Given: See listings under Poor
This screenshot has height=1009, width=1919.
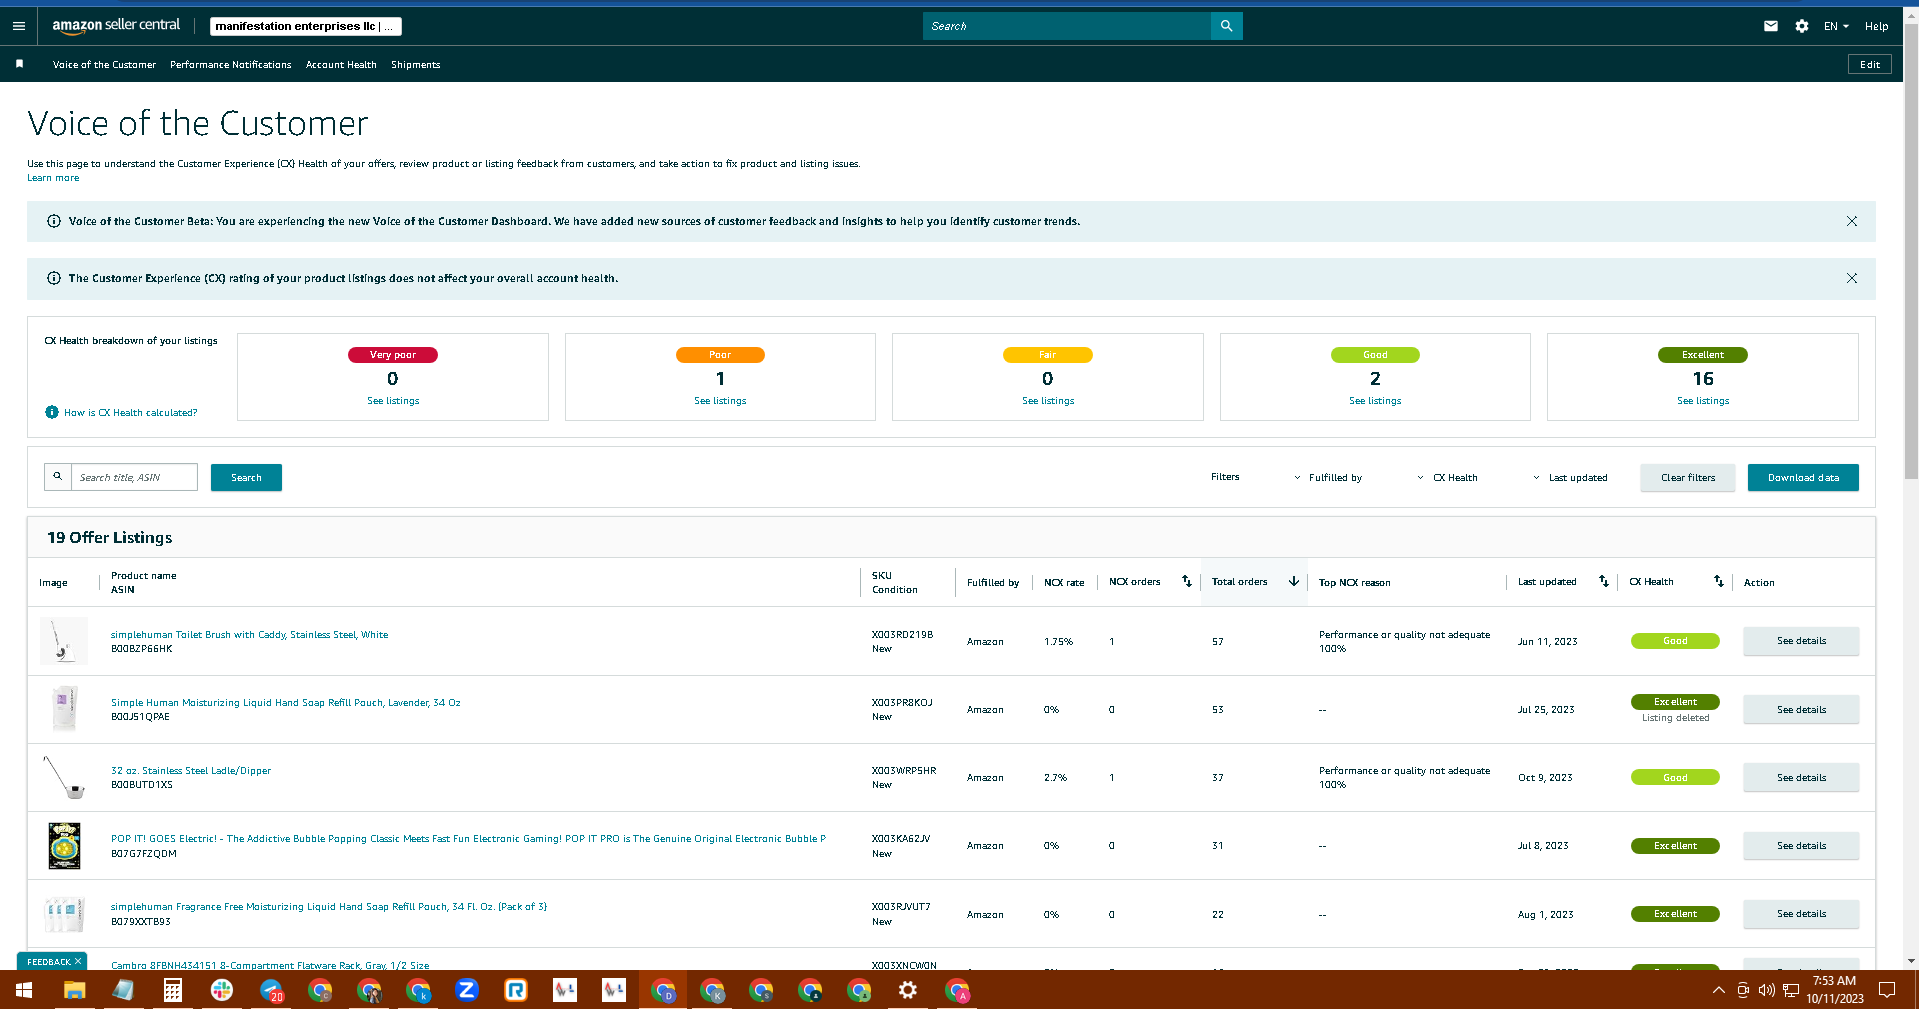Looking at the screenshot, I should pyautogui.click(x=720, y=401).
